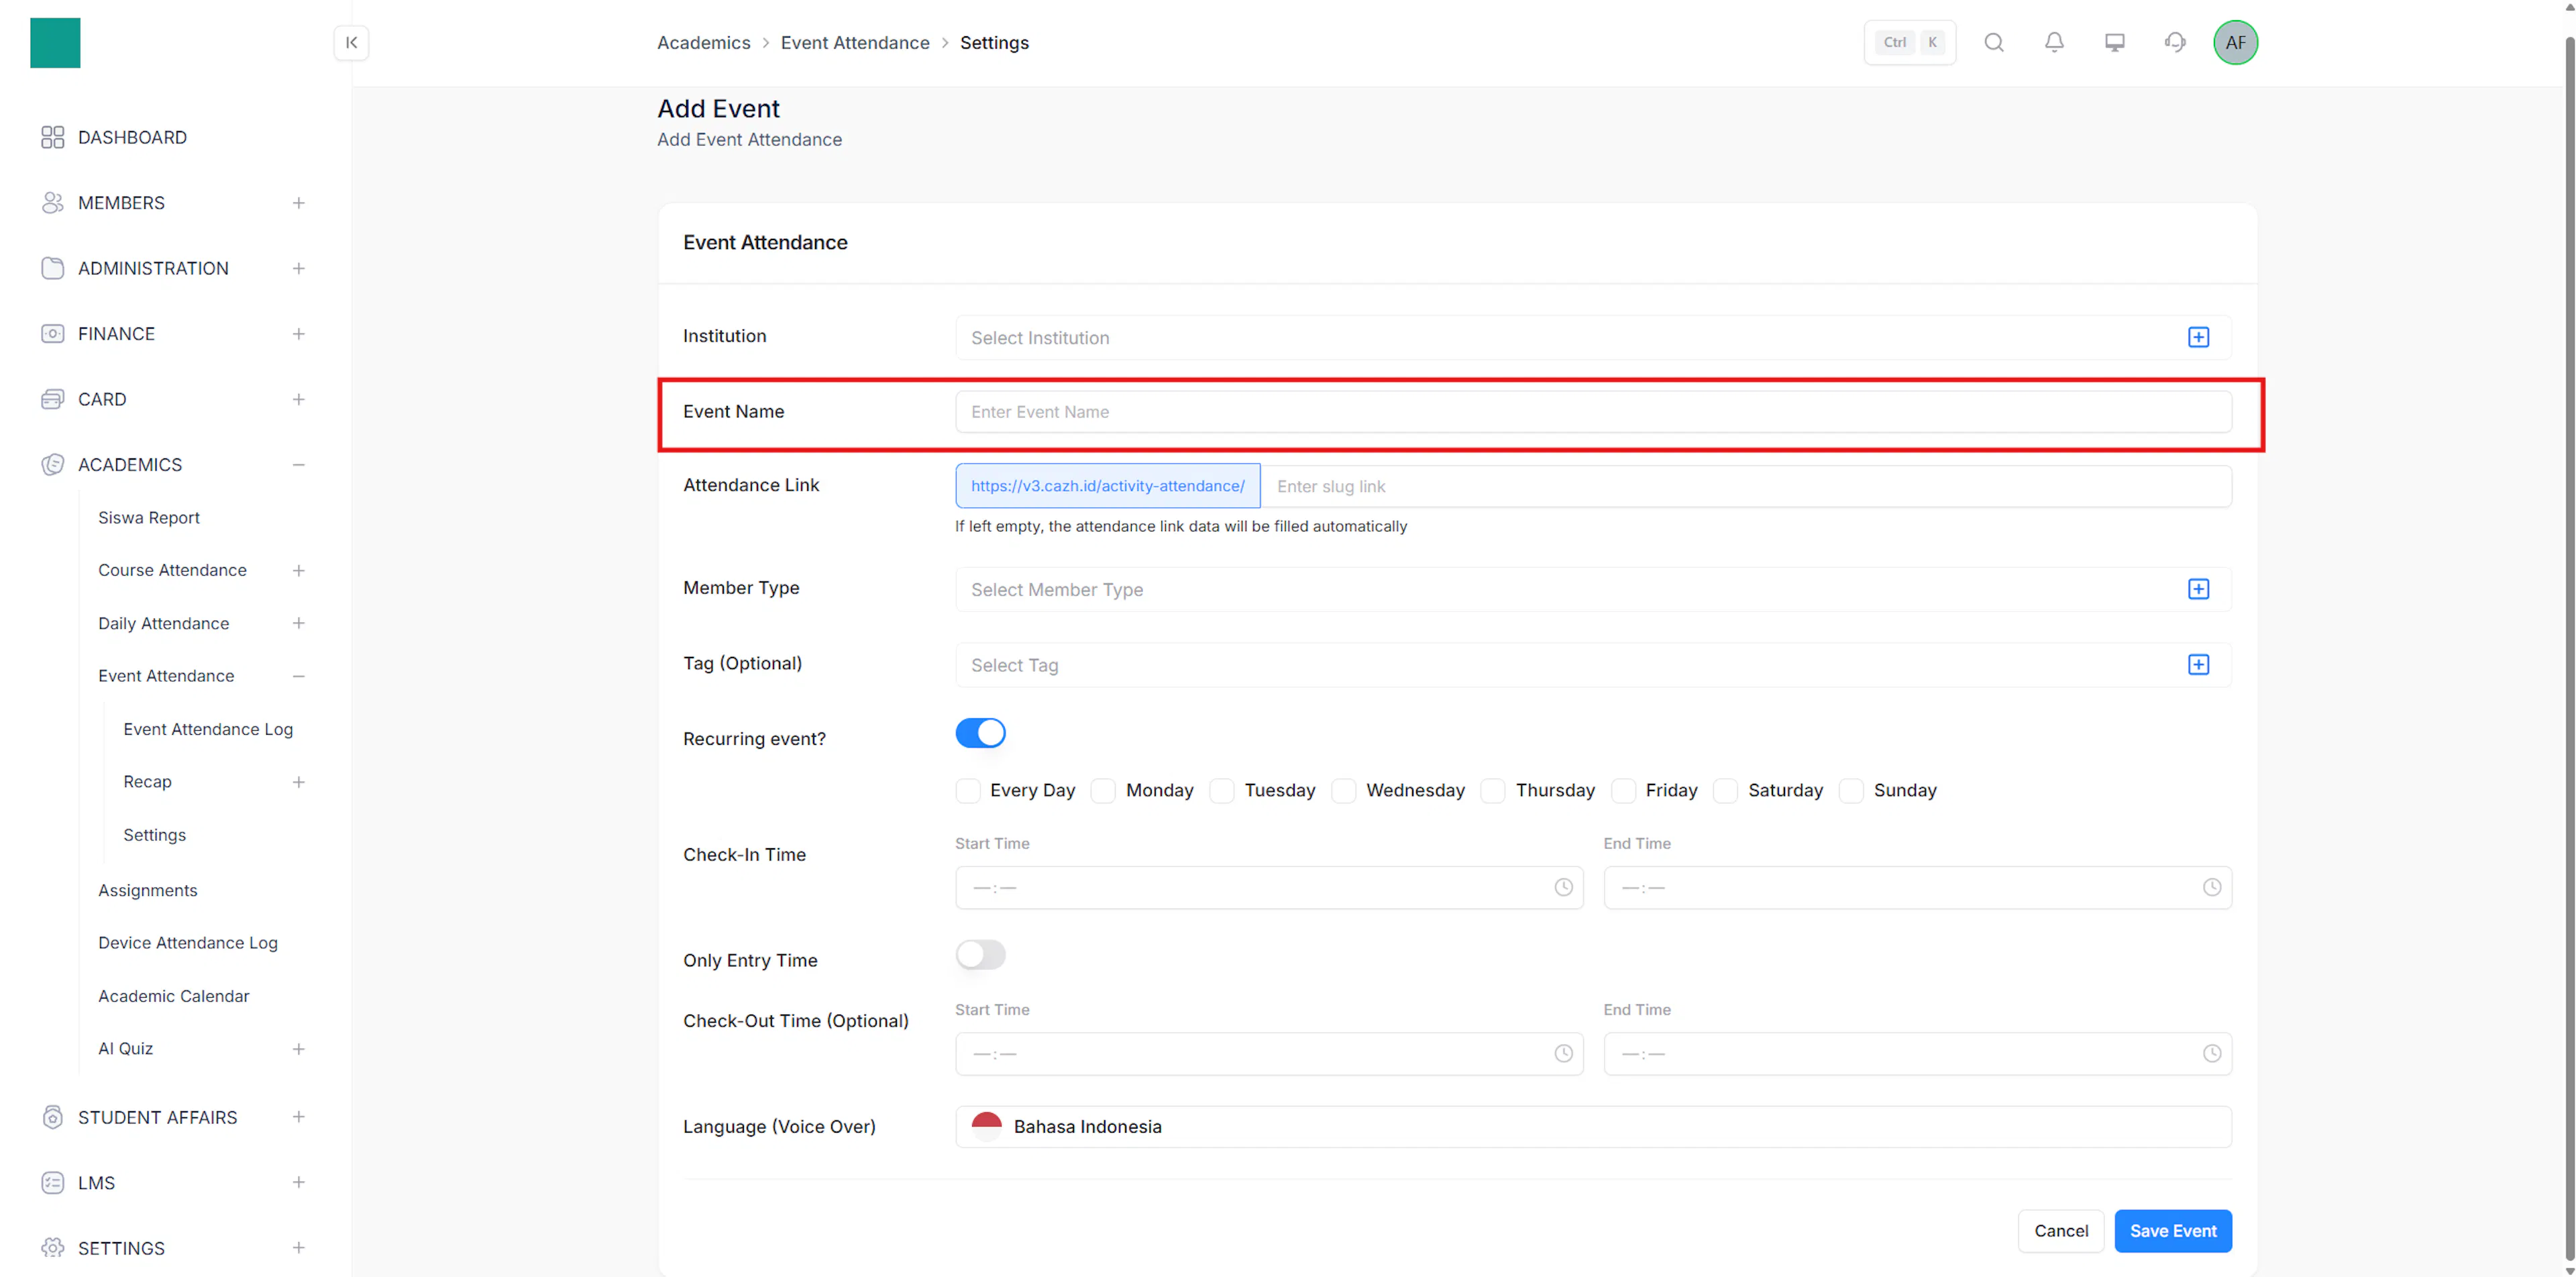Open the Select Tag dropdown

[x=1593, y=665]
